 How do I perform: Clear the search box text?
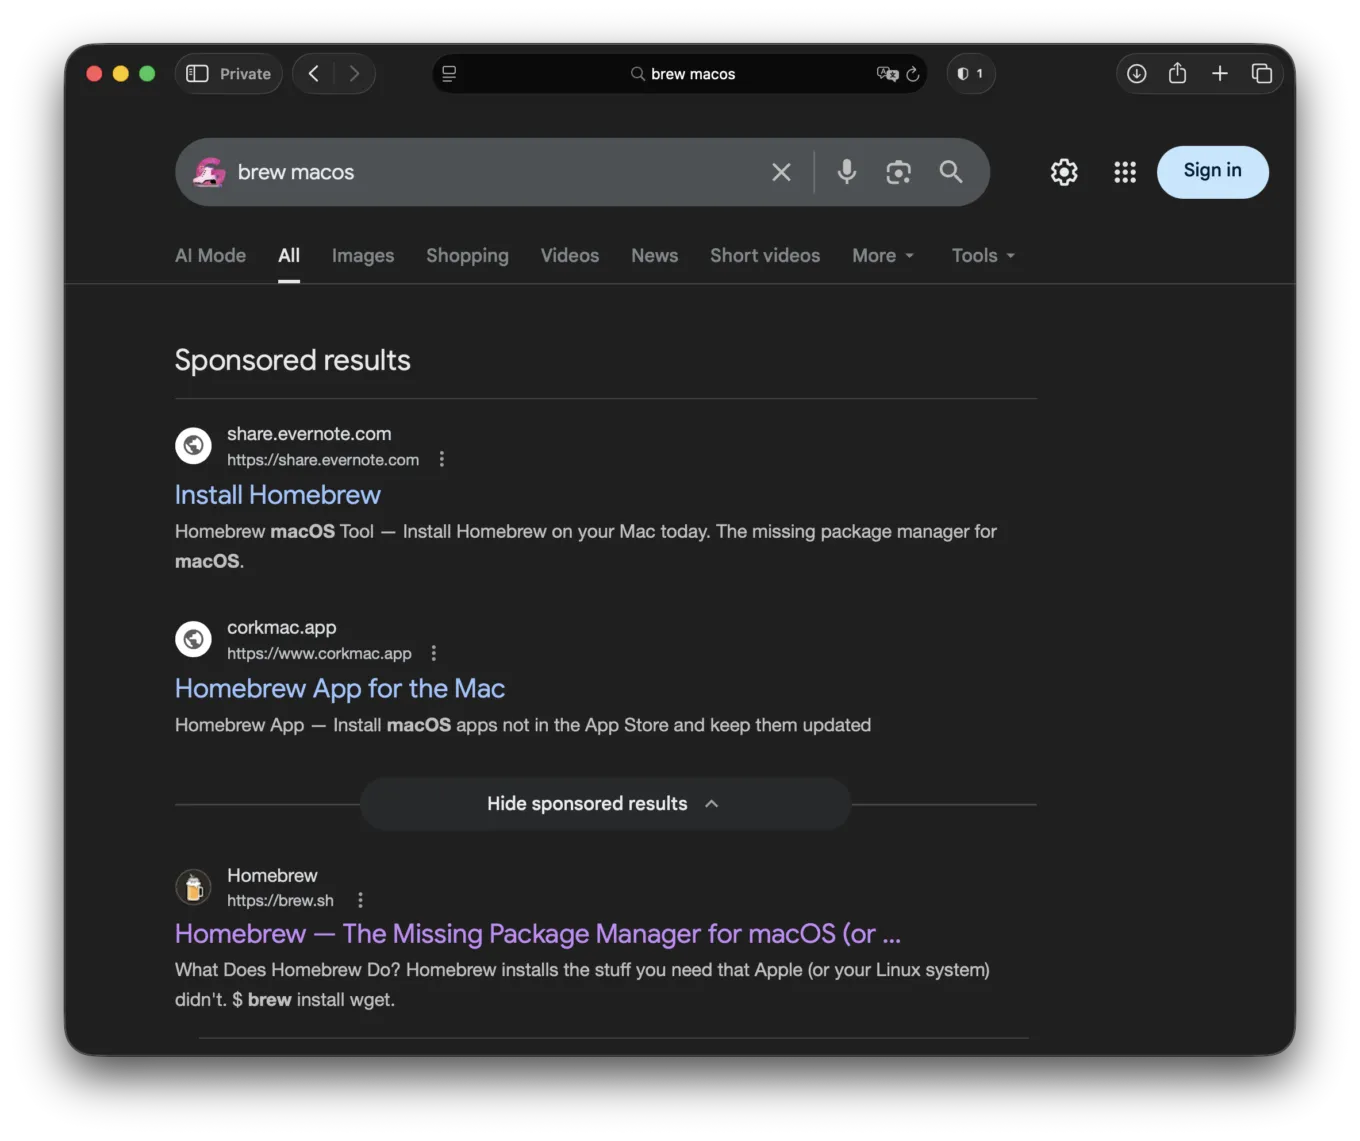point(781,172)
